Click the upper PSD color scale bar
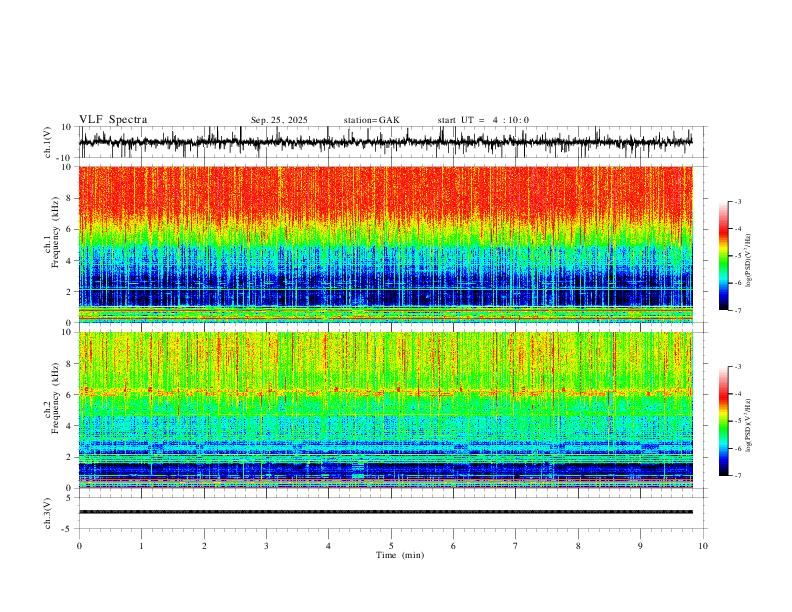Image resolution: width=792 pixels, height=612 pixels. [x=724, y=256]
